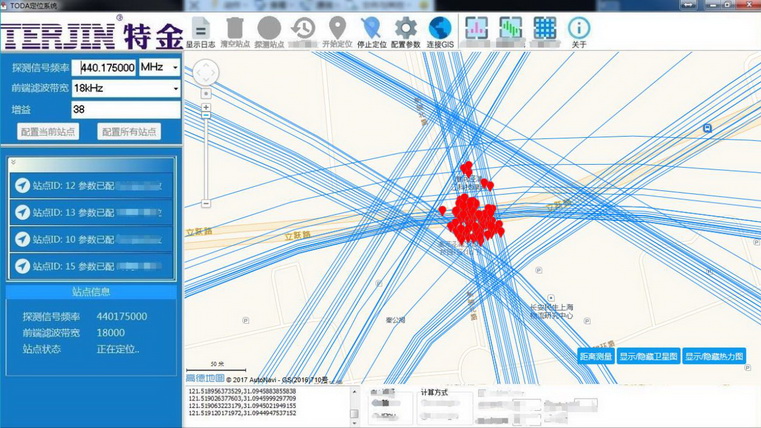Screen dimensions: 761x428
Task: Click the 增益 gain input field
Action: [125, 109]
